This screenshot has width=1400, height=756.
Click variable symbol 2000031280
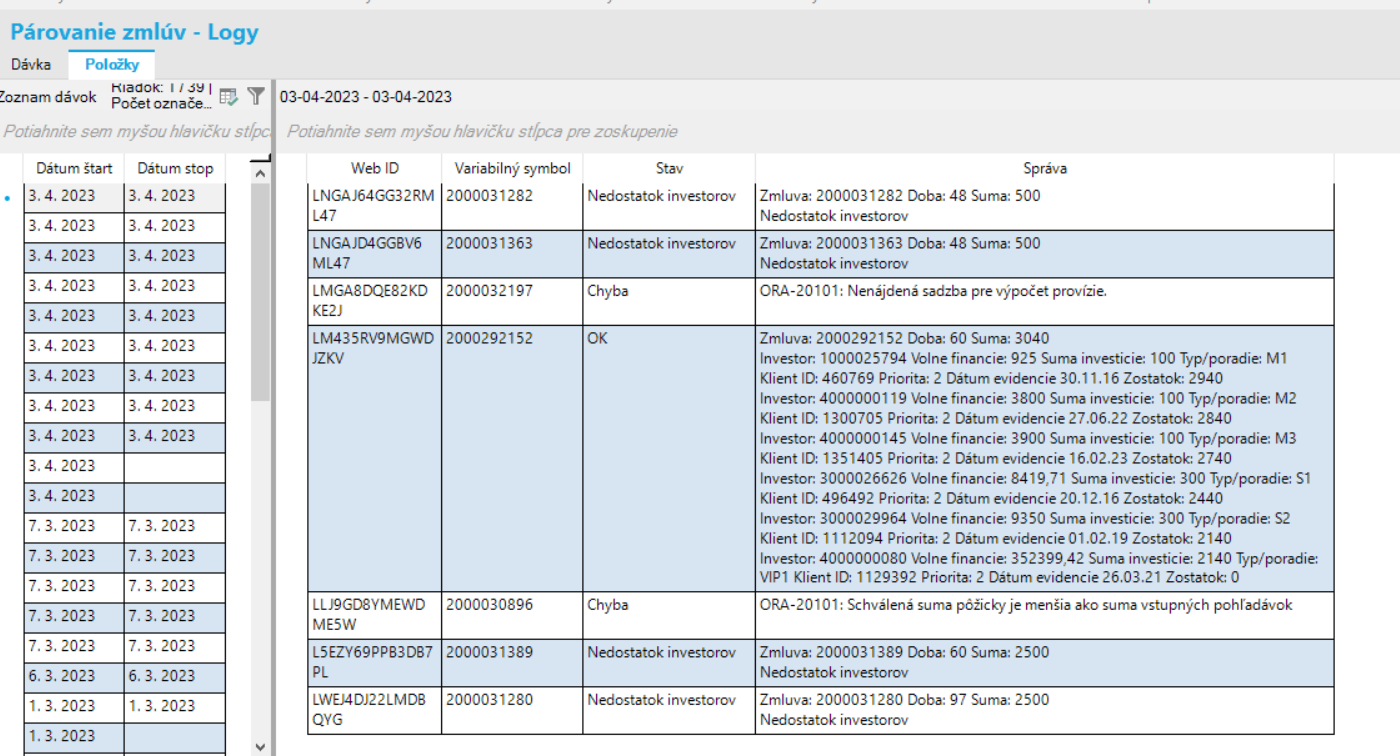pos(489,700)
